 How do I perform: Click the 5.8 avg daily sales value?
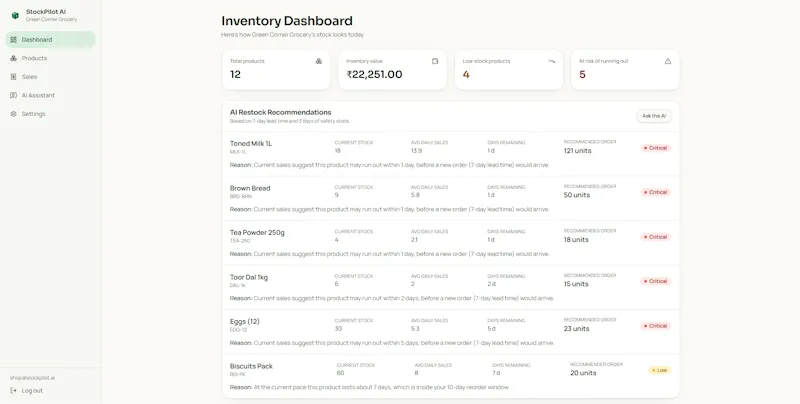click(415, 195)
